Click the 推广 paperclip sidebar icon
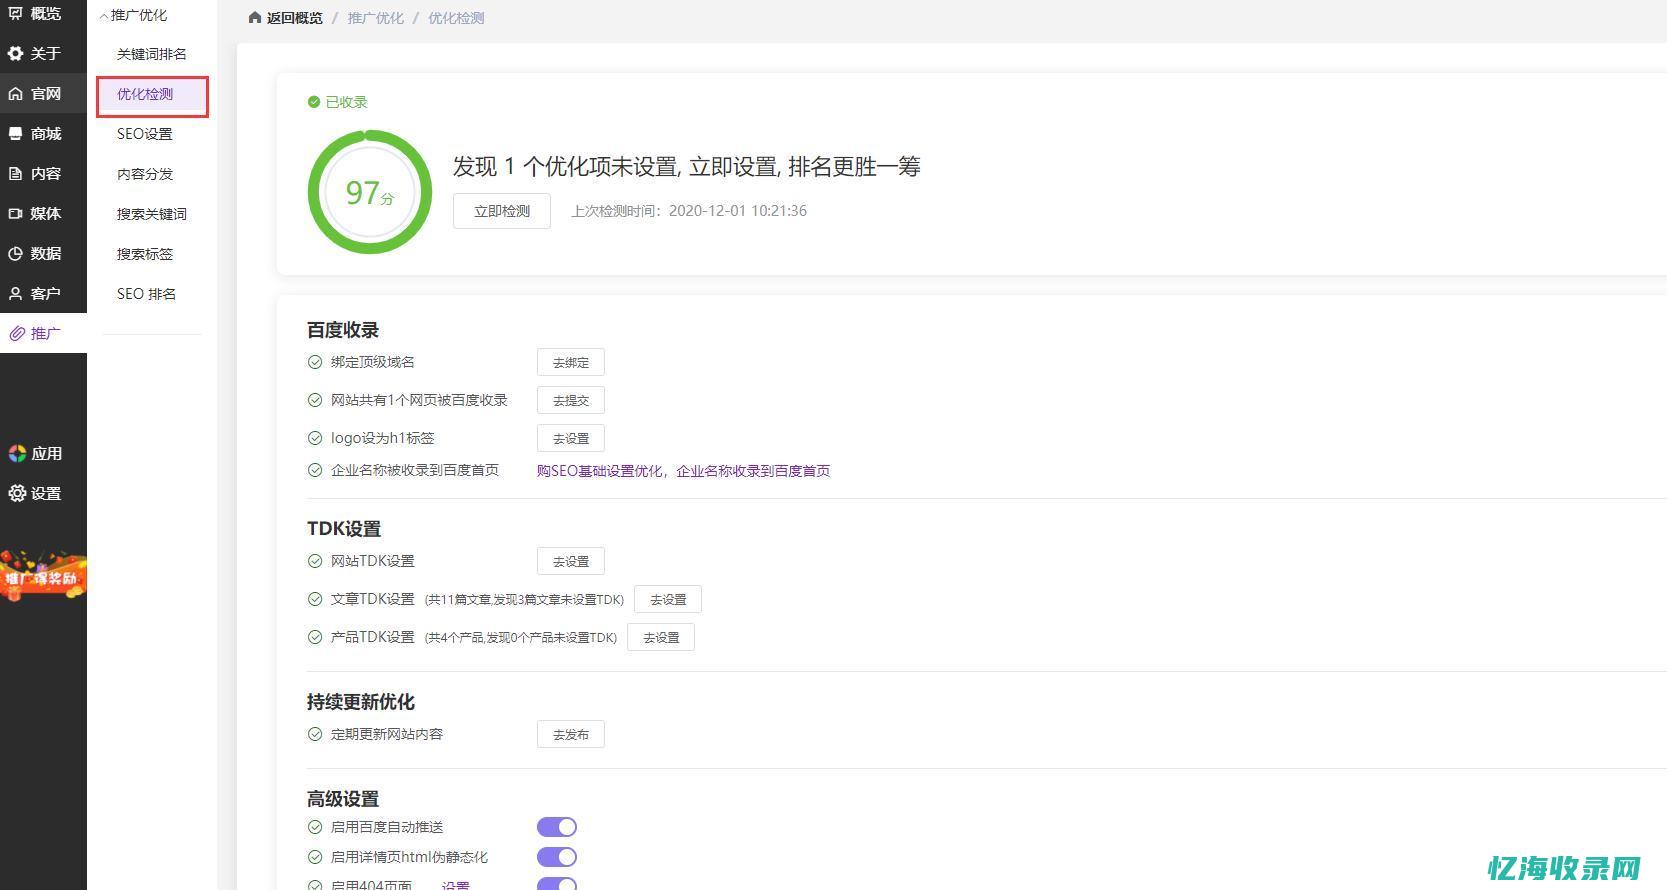1667x890 pixels. [16, 333]
